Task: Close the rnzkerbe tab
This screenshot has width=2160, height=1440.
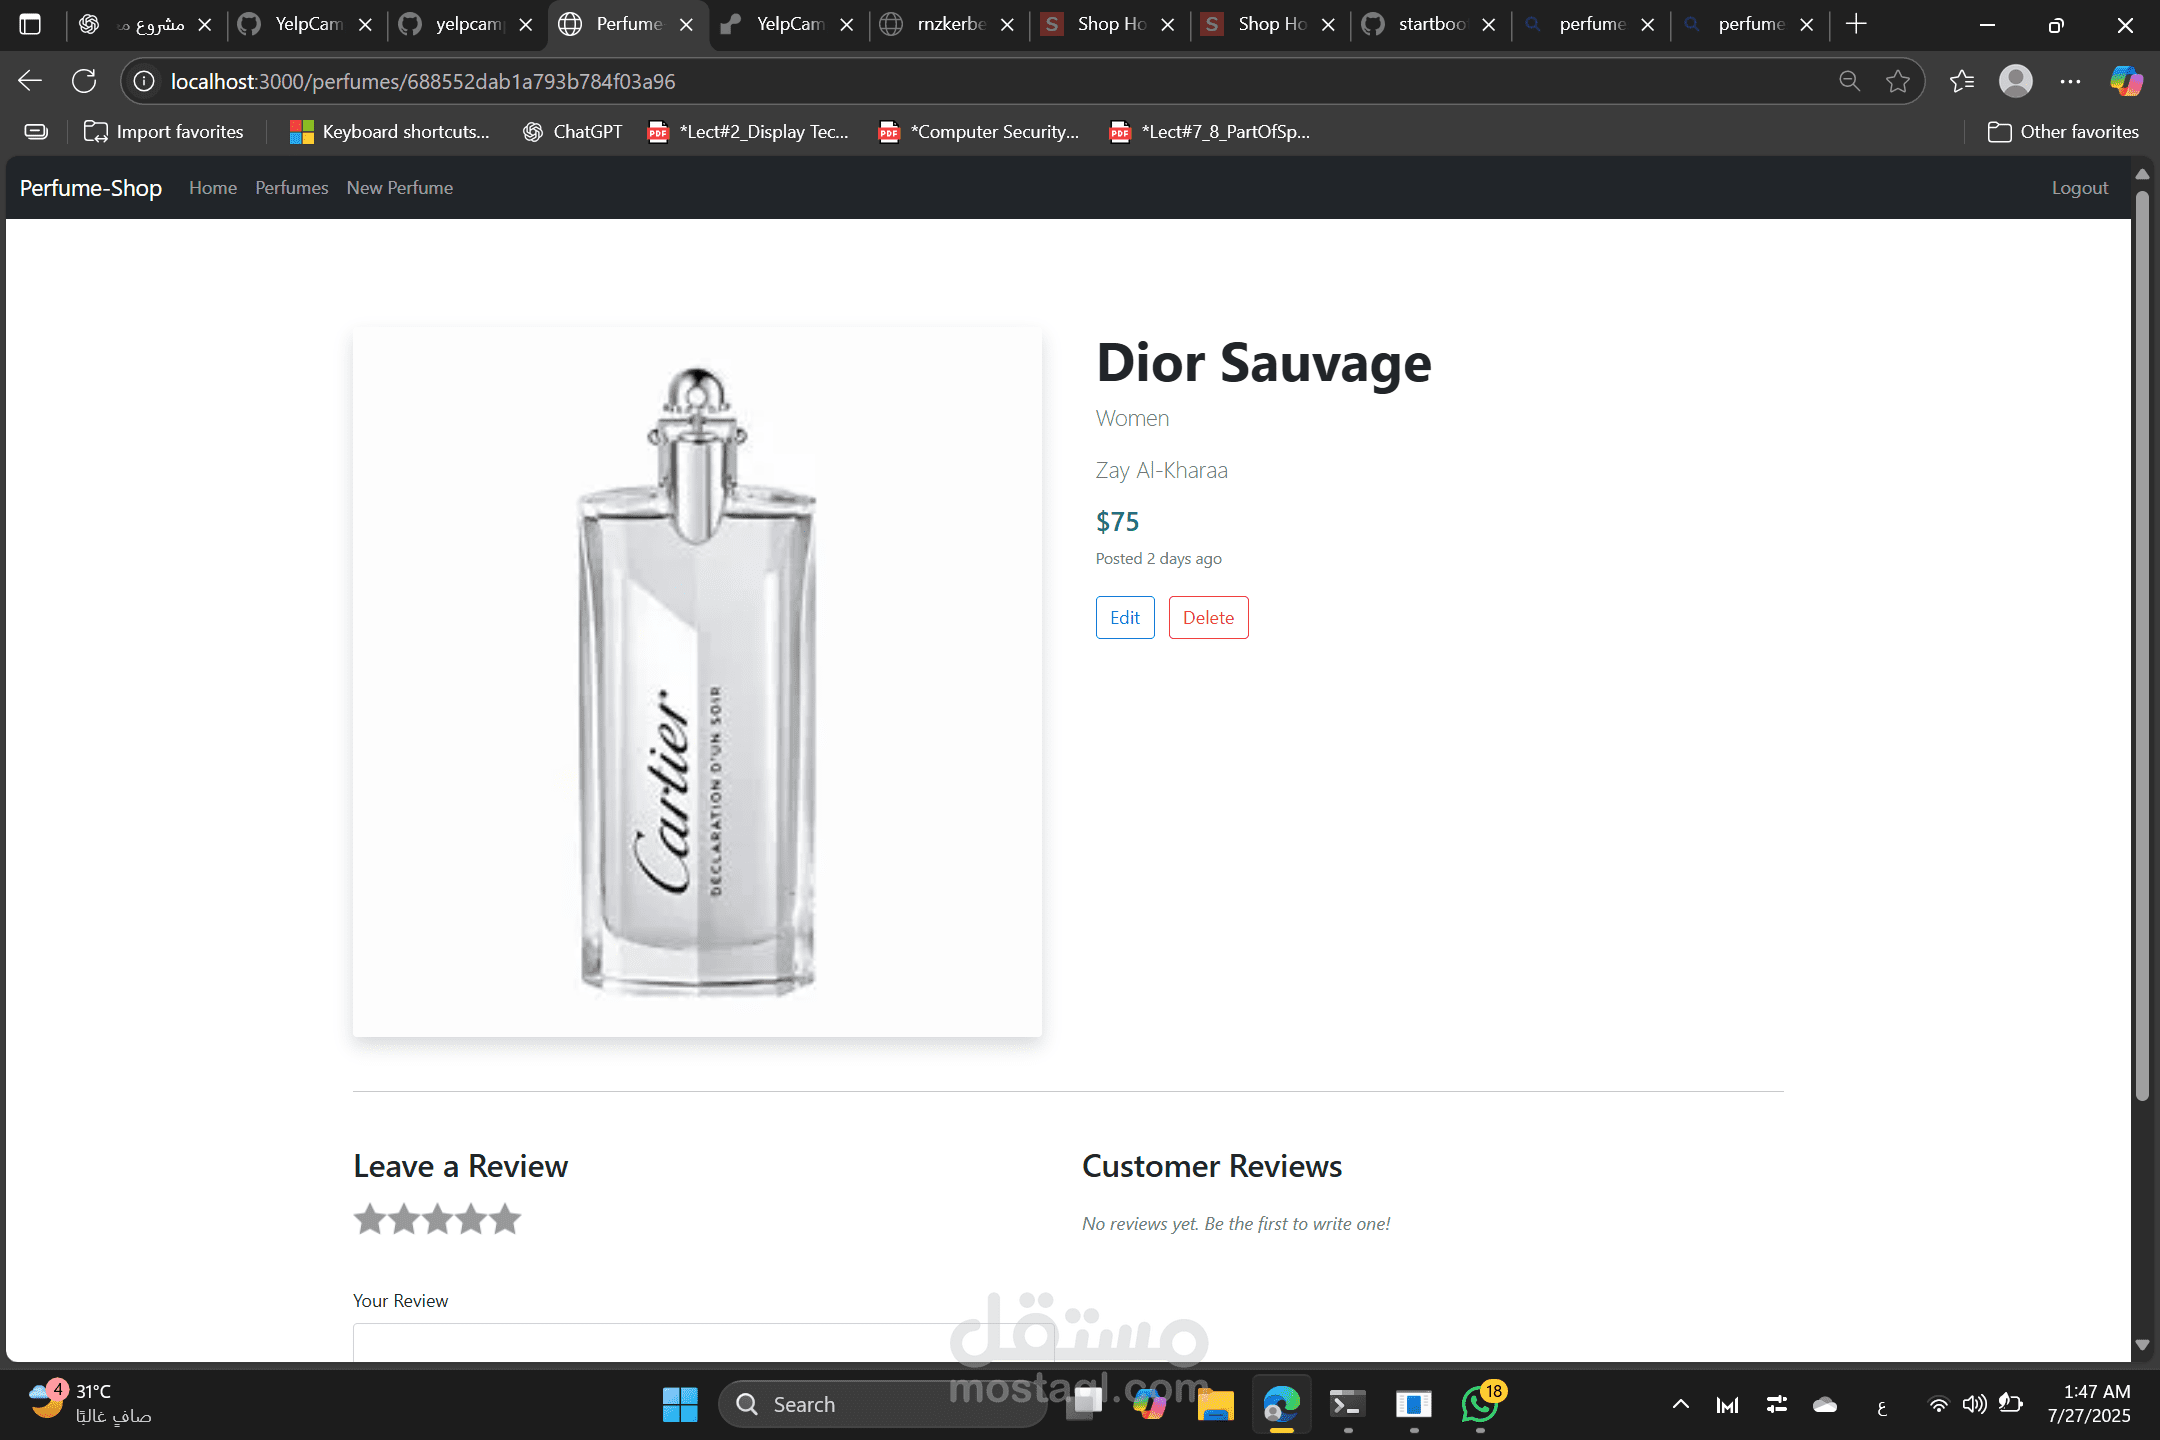Action: (1007, 24)
